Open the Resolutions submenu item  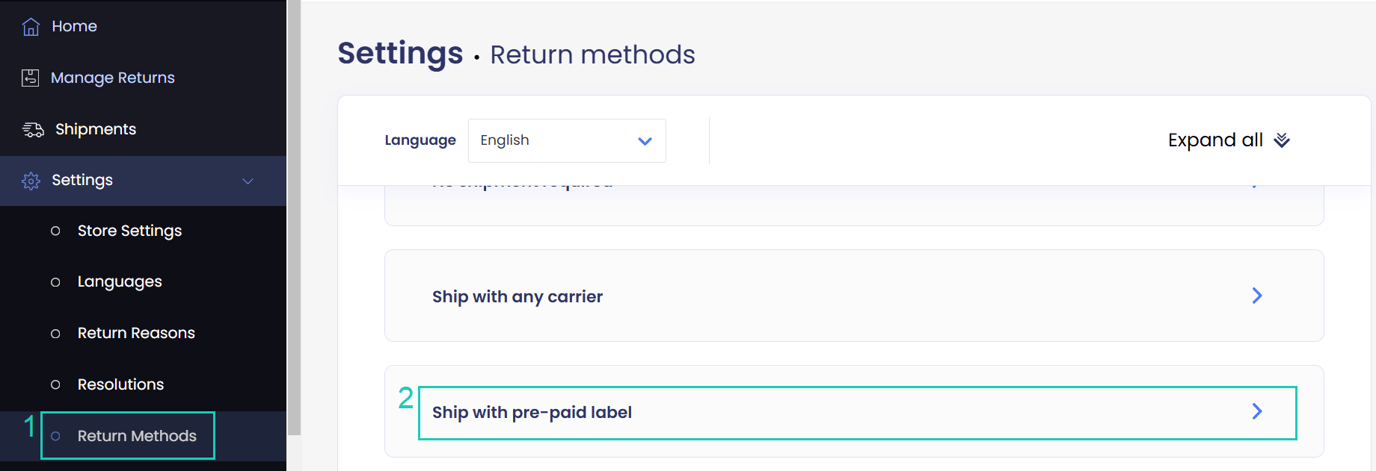(120, 385)
